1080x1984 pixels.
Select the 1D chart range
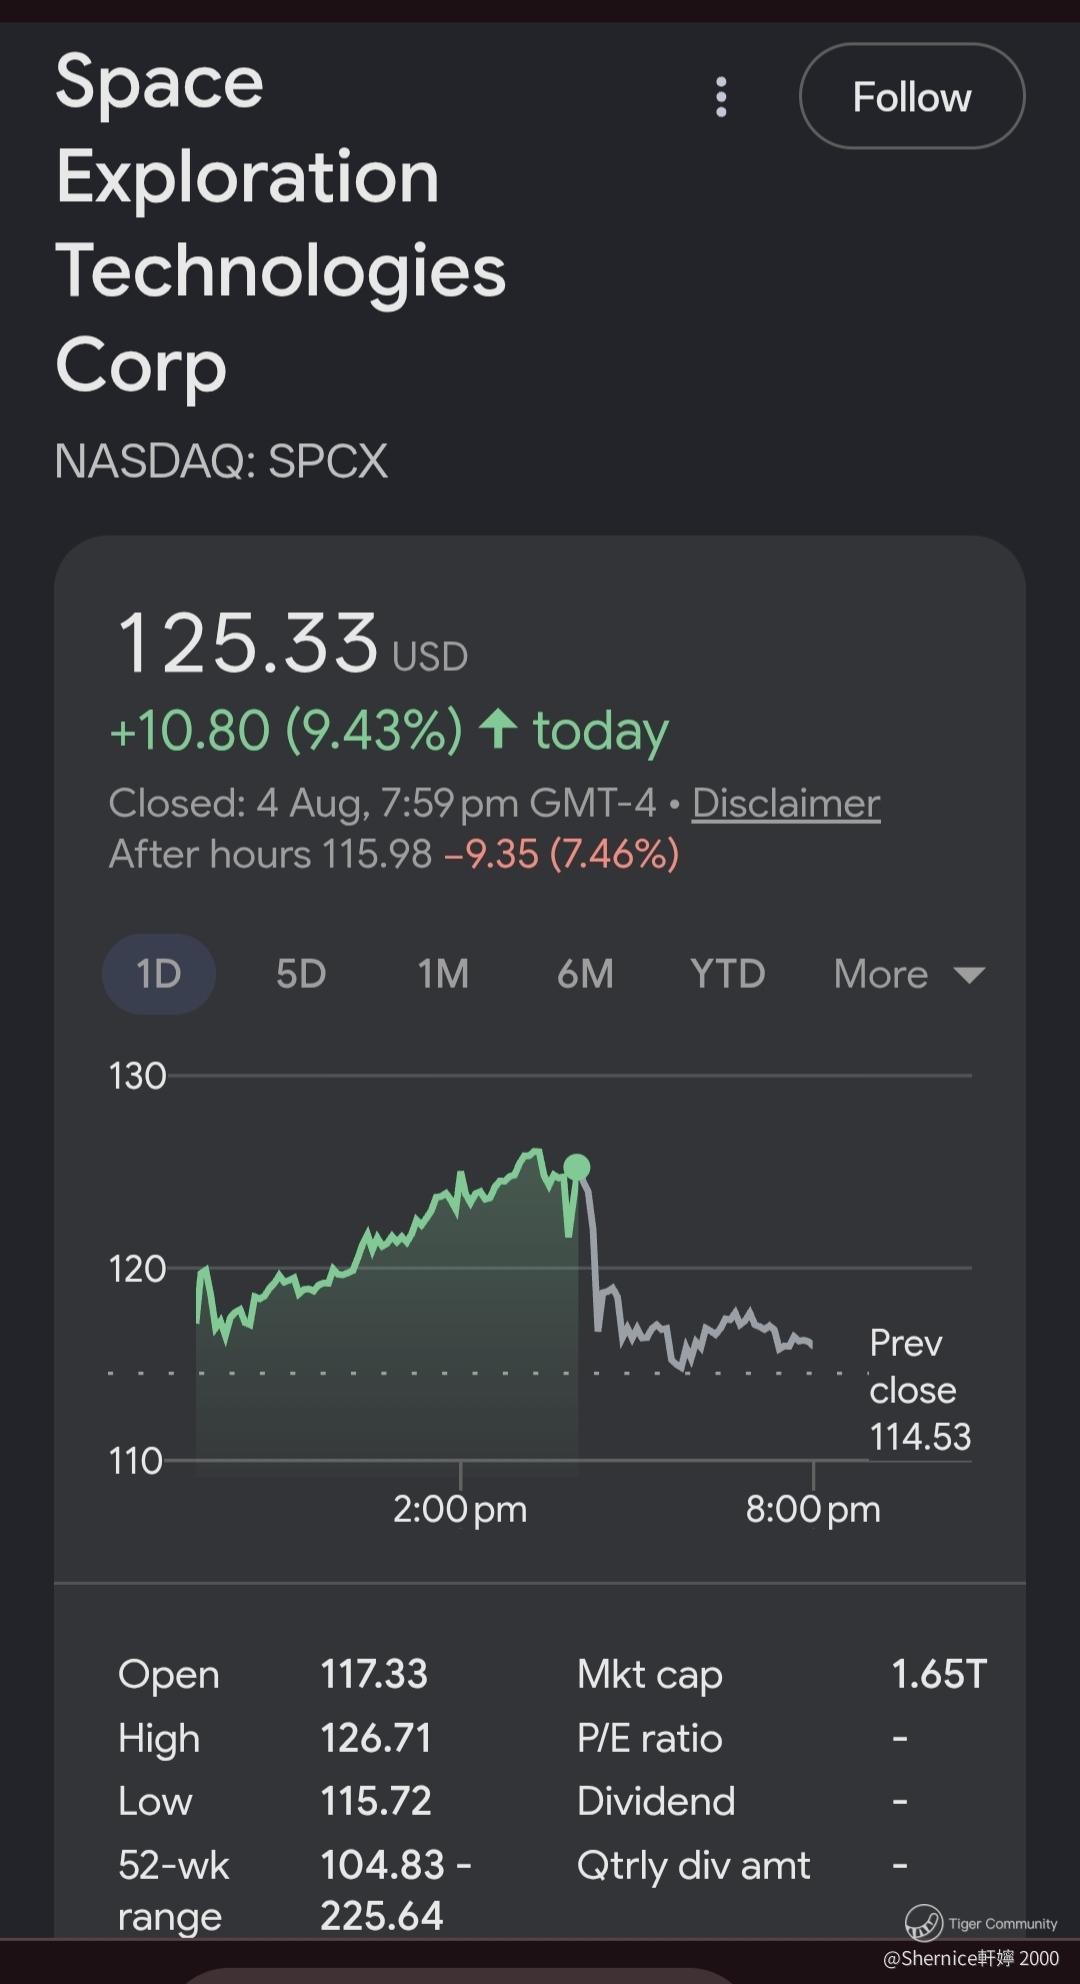point(159,974)
